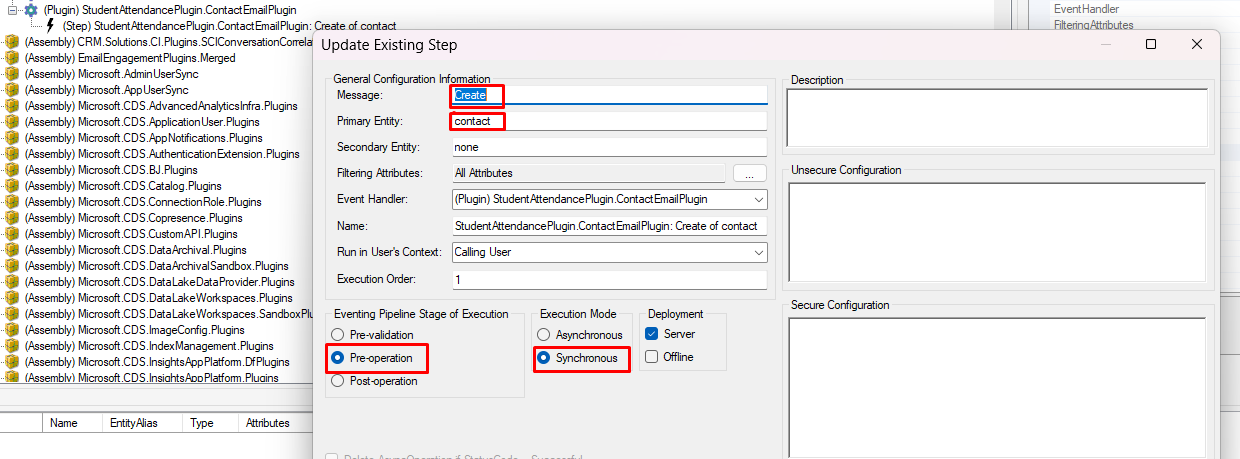Click the Microsoft.CDS.ImageConfig.Plugins assembly icon
This screenshot has width=1240, height=459.
12,330
